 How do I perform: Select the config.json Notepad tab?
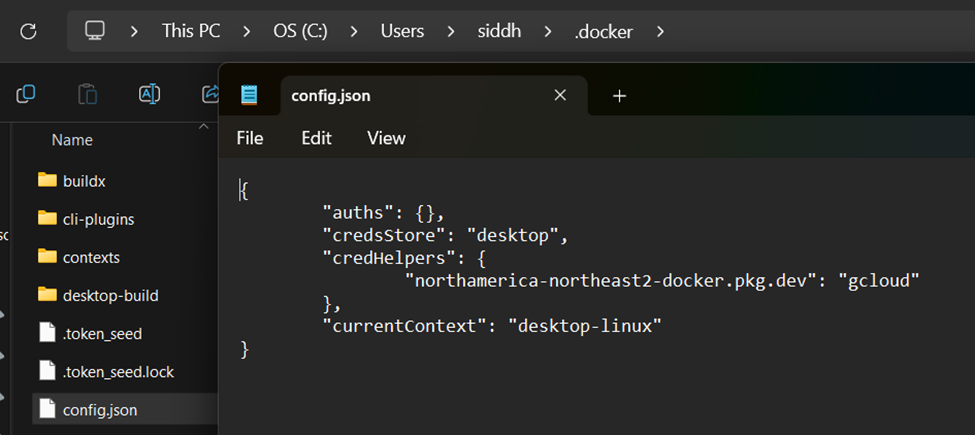click(434, 96)
